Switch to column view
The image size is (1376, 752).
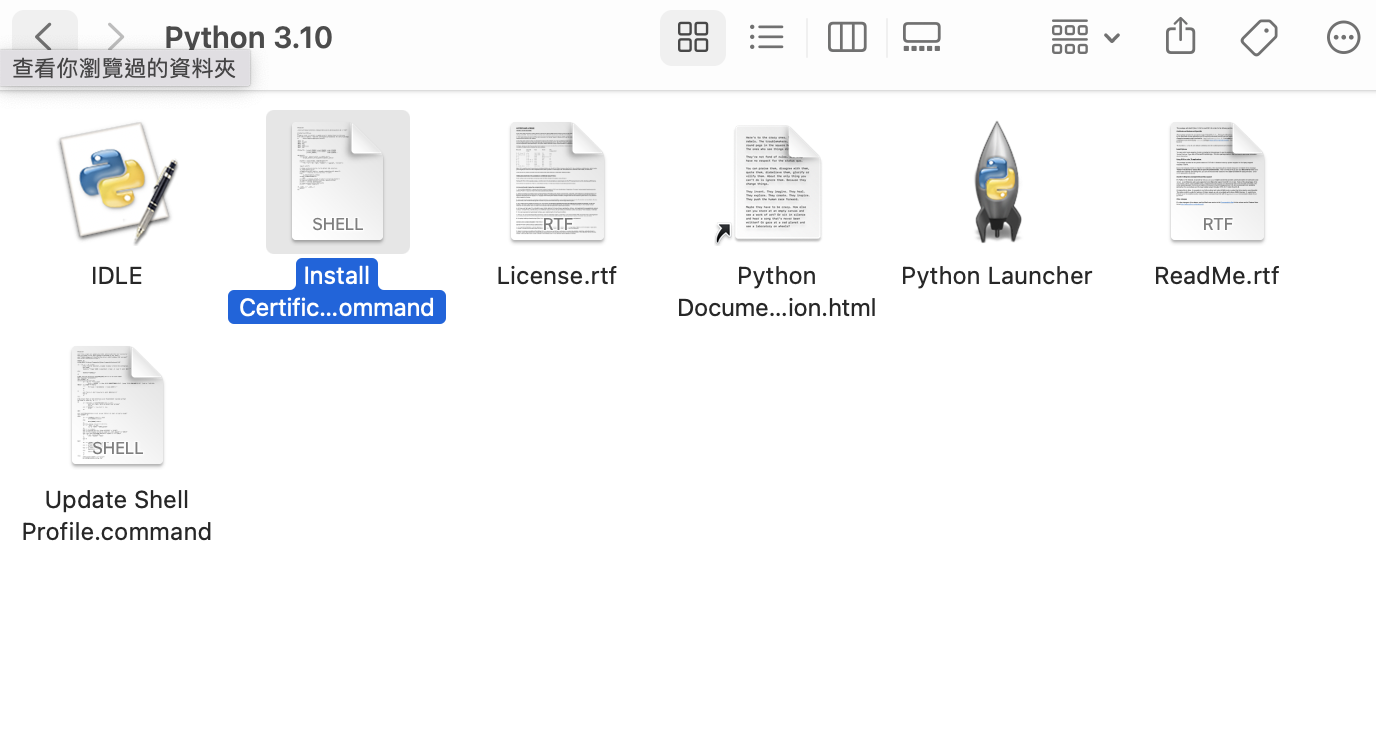847,38
